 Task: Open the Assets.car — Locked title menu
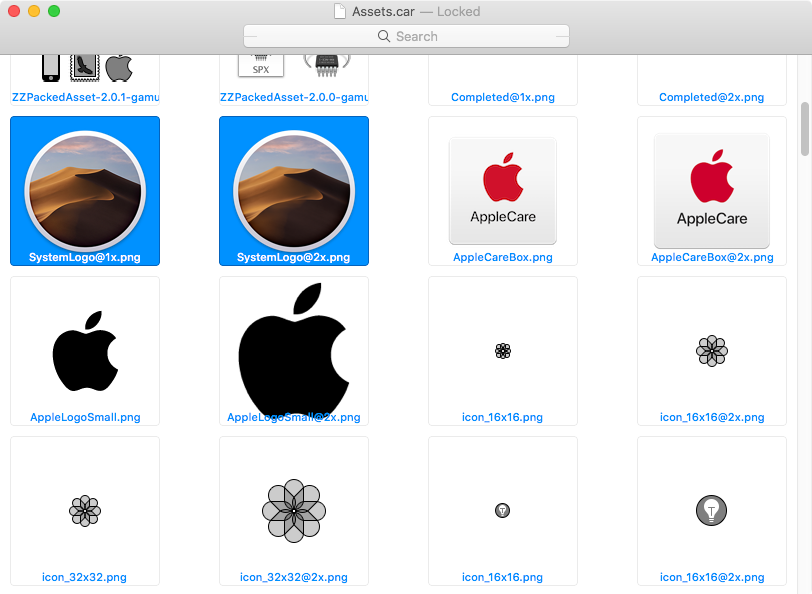coord(416,11)
